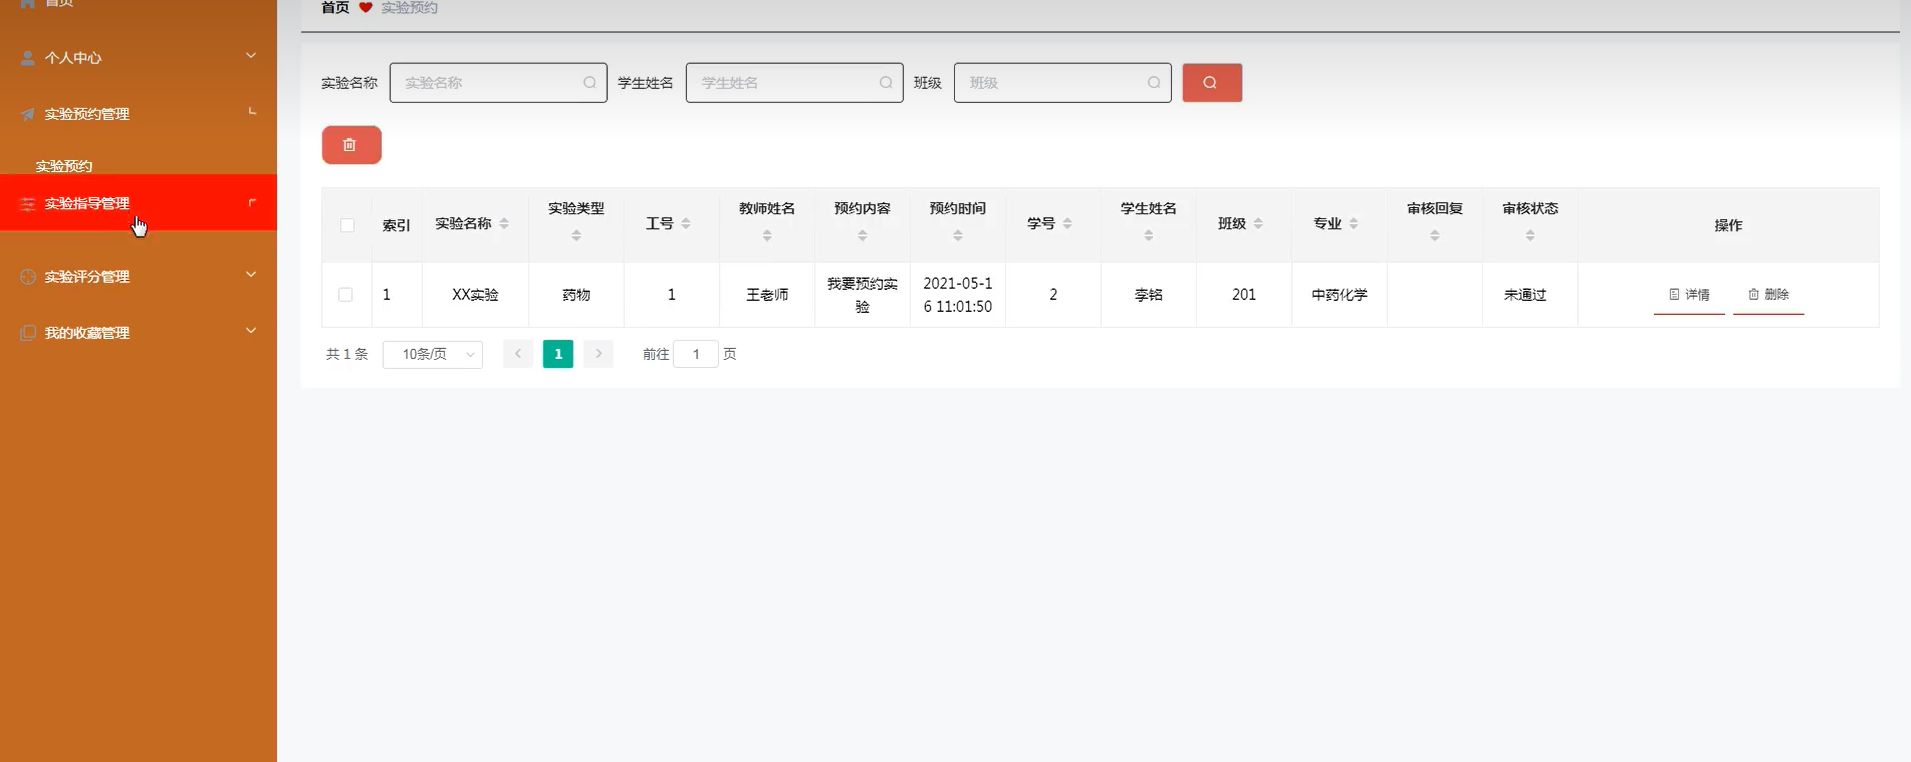Click the 我要预约实验 content cell
The width and height of the screenshot is (1911, 762).
tap(862, 295)
